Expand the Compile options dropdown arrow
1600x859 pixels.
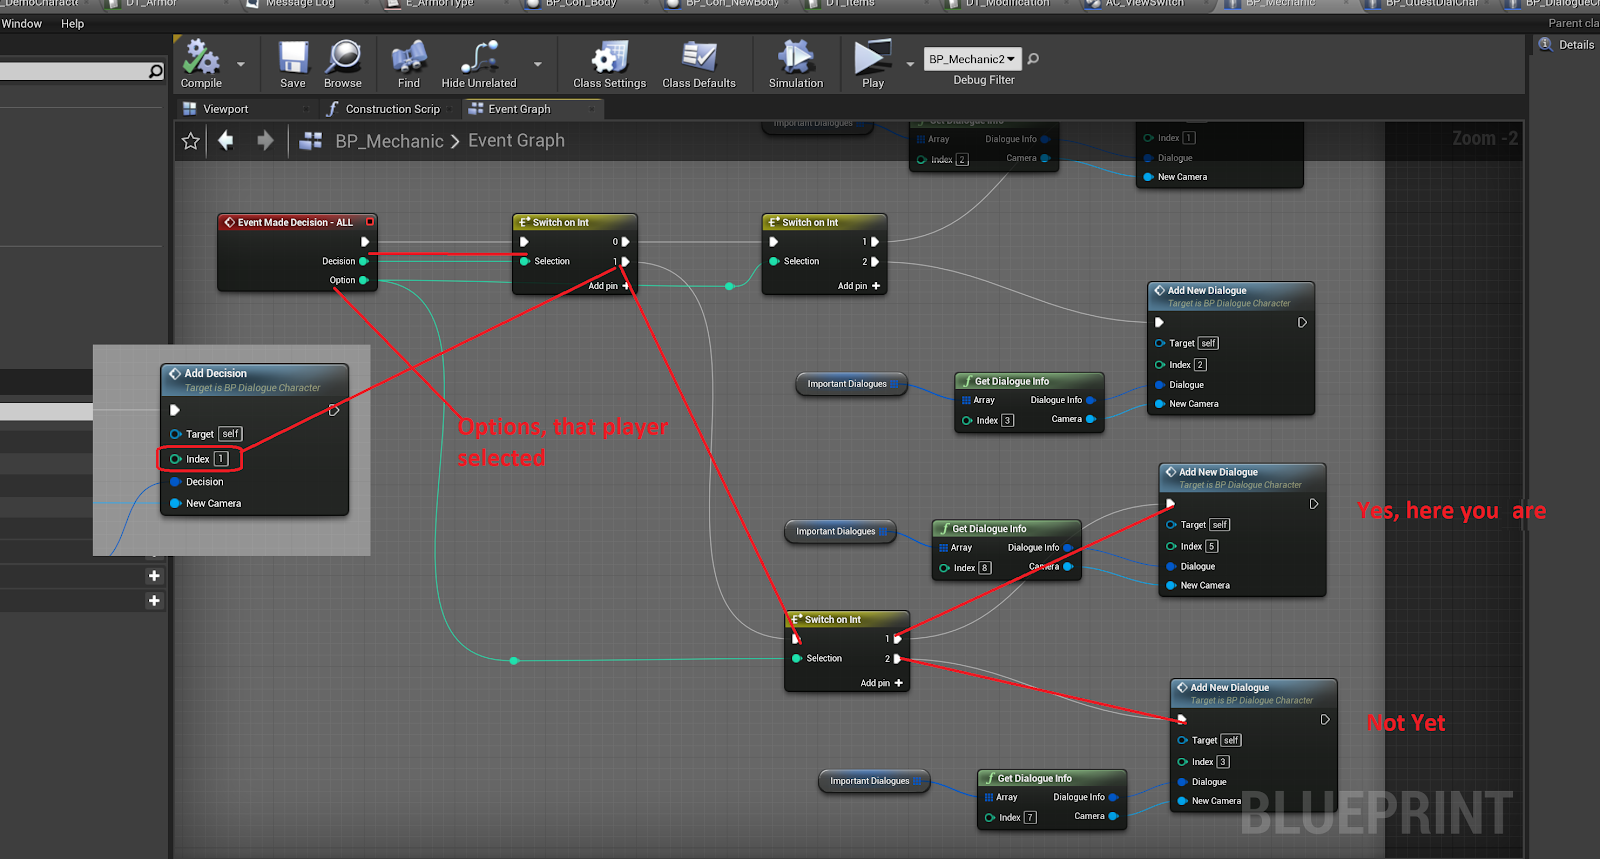[240, 64]
